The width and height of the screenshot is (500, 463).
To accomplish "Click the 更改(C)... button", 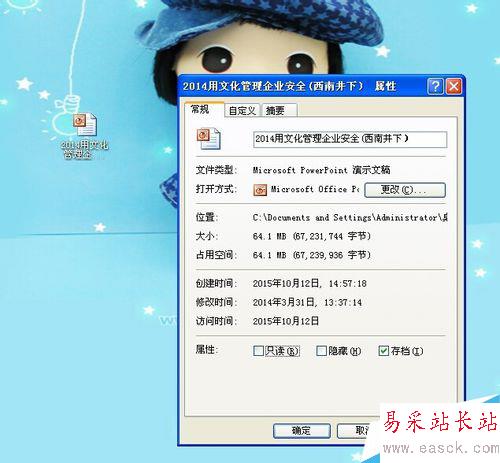I will (x=405, y=190).
